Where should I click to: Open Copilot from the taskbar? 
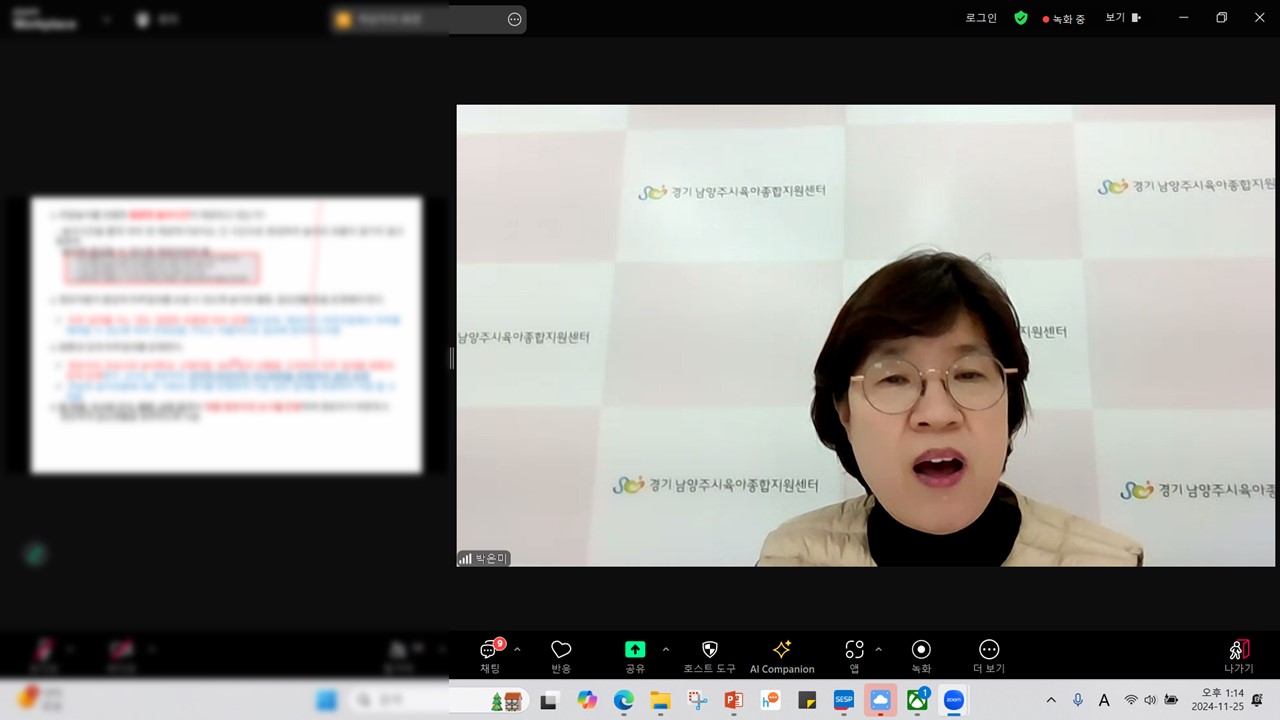pyautogui.click(x=587, y=701)
